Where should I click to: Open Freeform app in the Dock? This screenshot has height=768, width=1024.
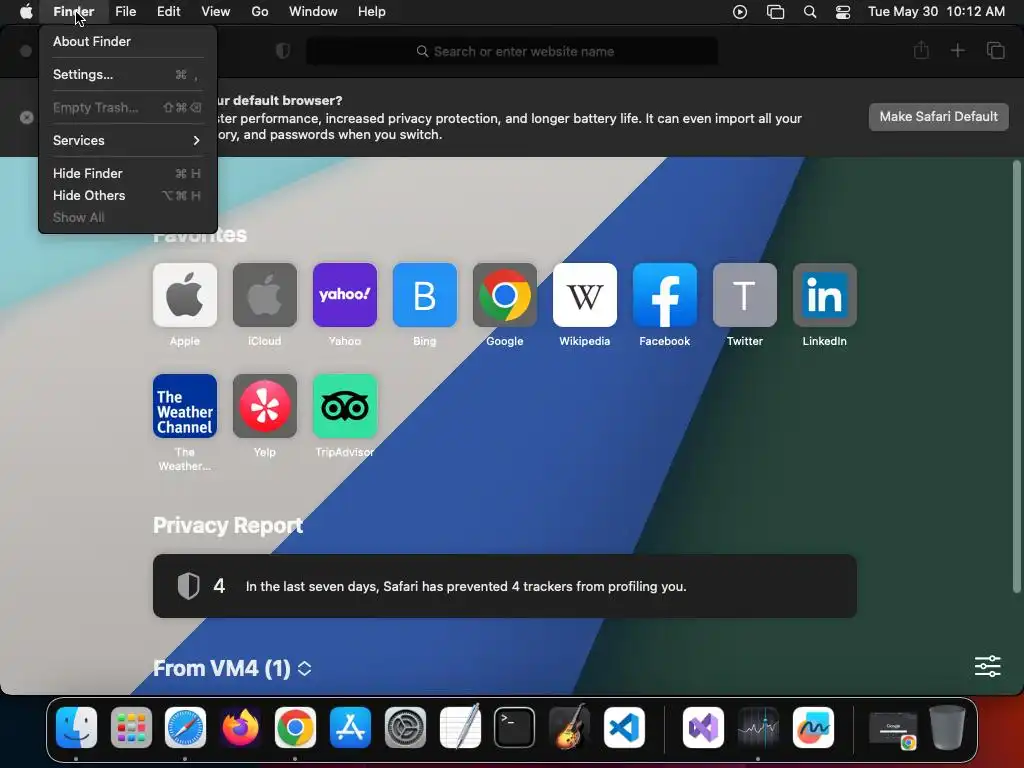pyautogui.click(x=813, y=728)
